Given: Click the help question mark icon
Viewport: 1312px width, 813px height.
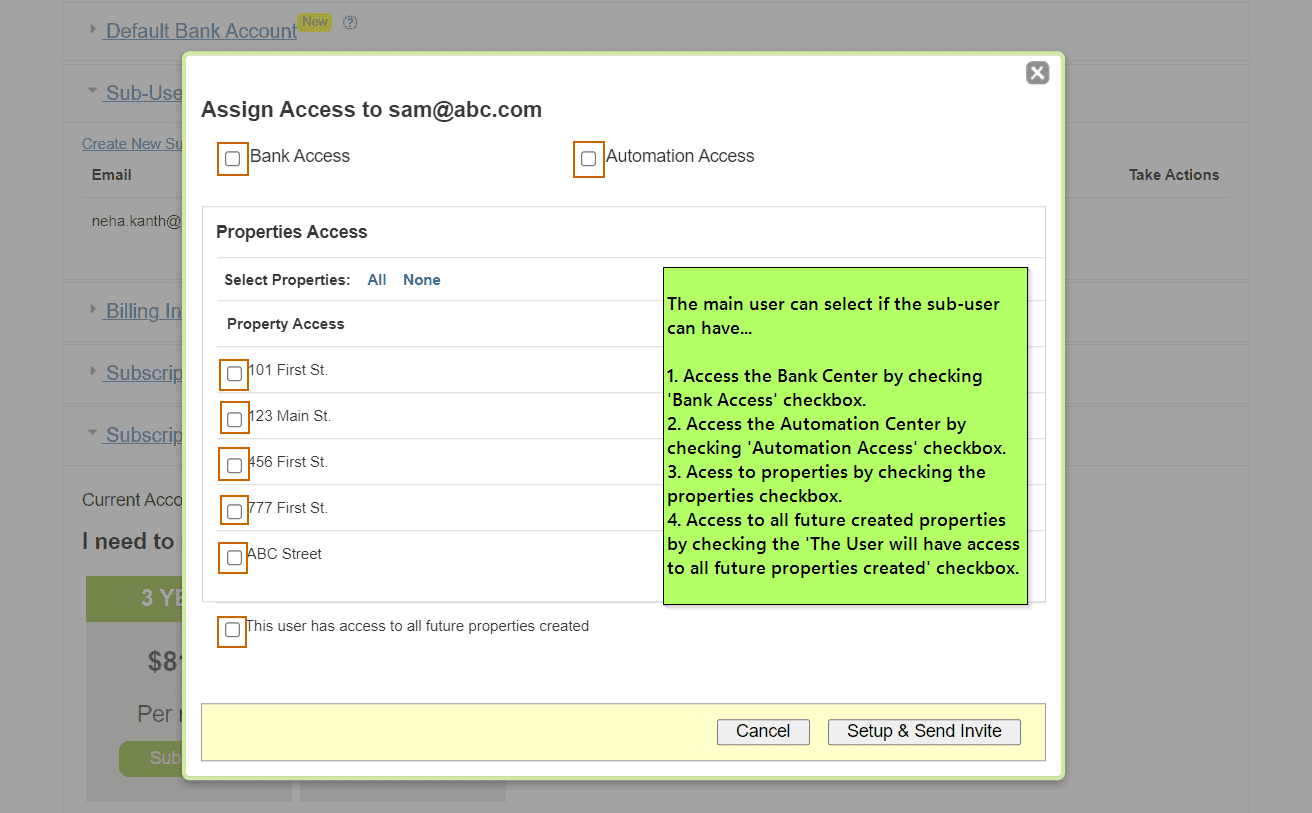Looking at the screenshot, I should pyautogui.click(x=350, y=23).
